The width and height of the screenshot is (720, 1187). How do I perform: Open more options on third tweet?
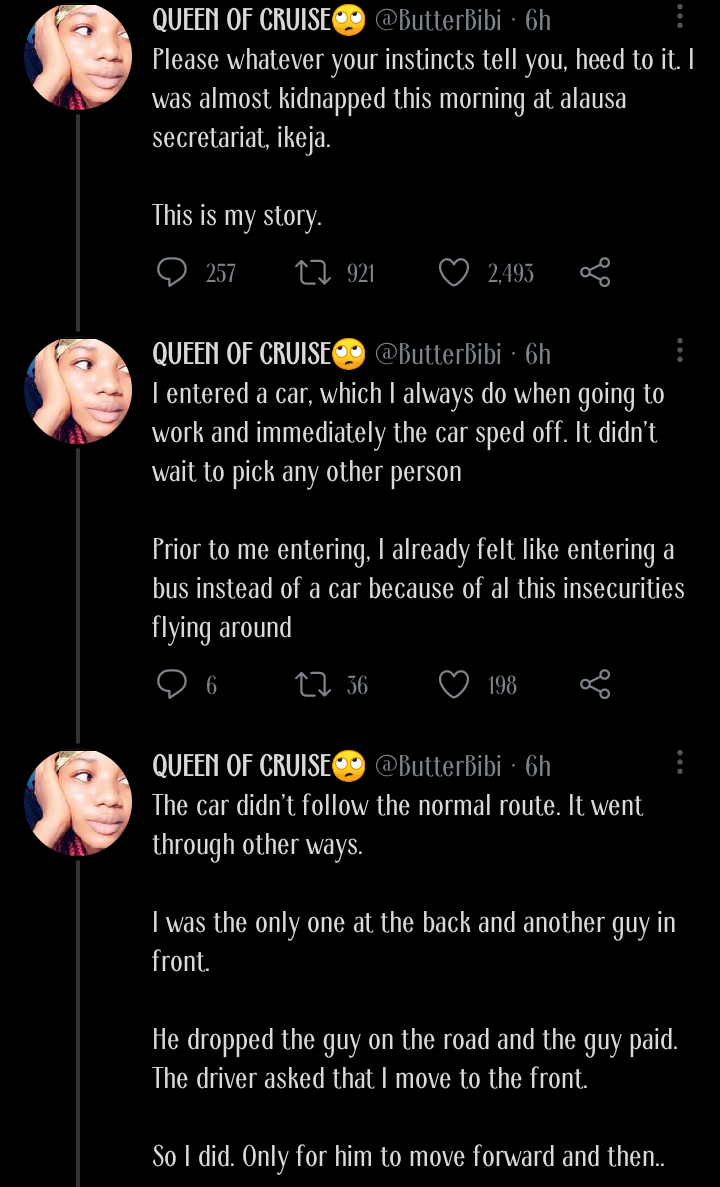680,762
